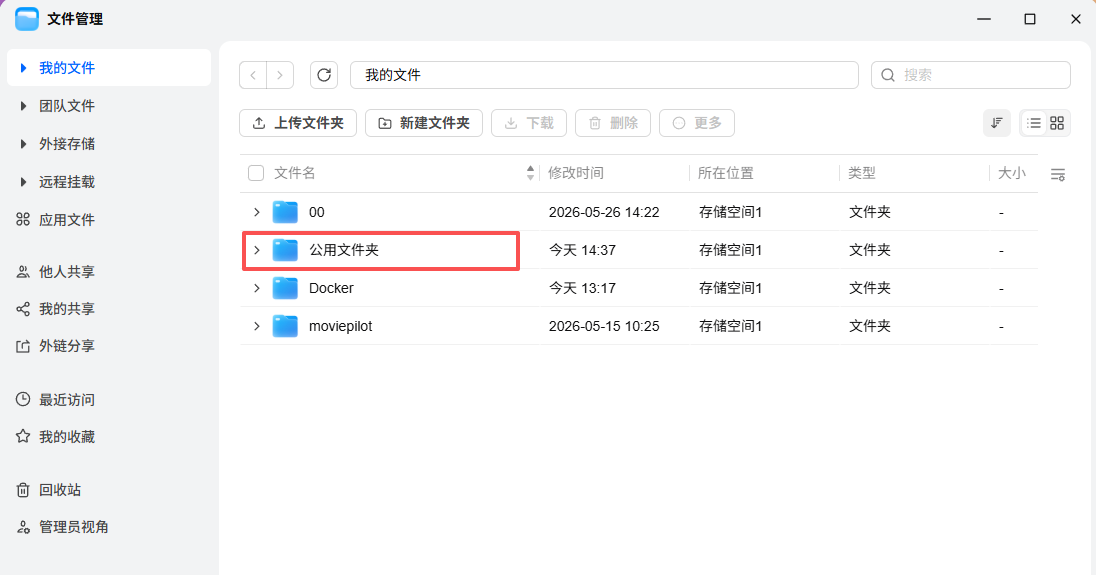
Task: Click the folder icon of 公用文件夹
Action: coord(285,250)
